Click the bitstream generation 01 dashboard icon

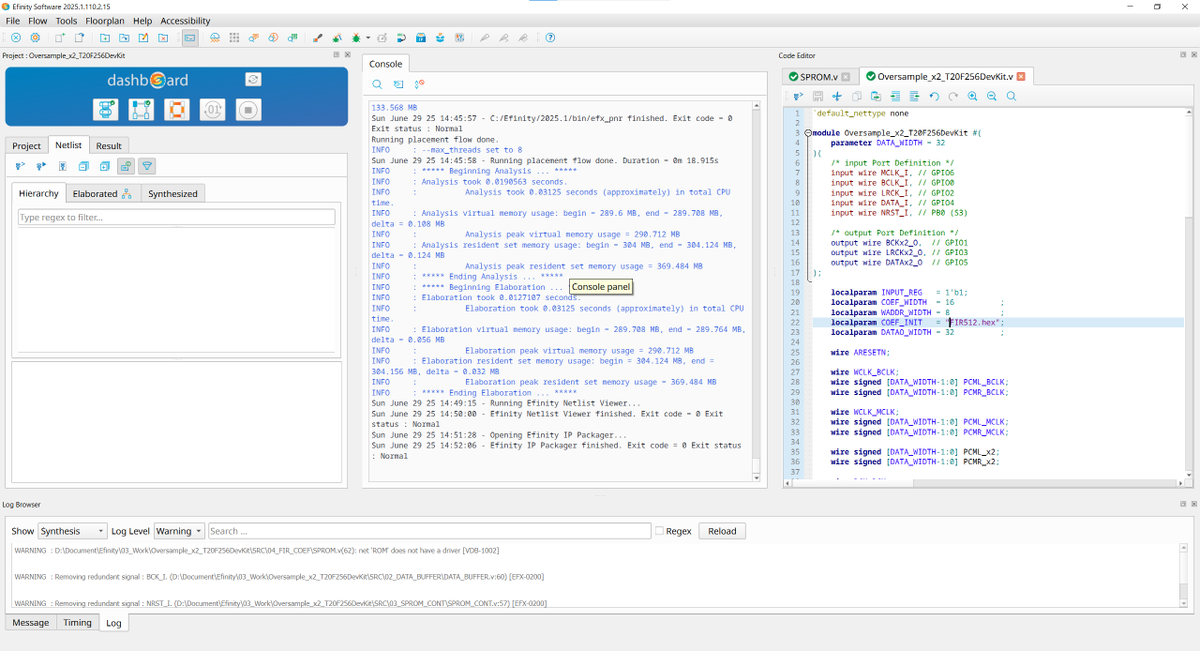213,110
